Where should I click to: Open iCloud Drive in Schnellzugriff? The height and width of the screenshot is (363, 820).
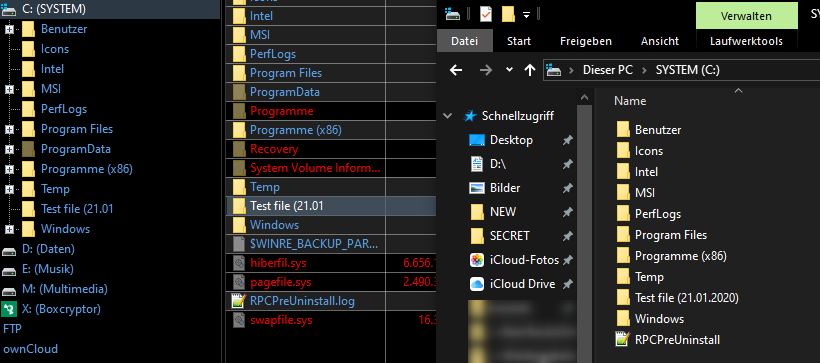click(522, 284)
